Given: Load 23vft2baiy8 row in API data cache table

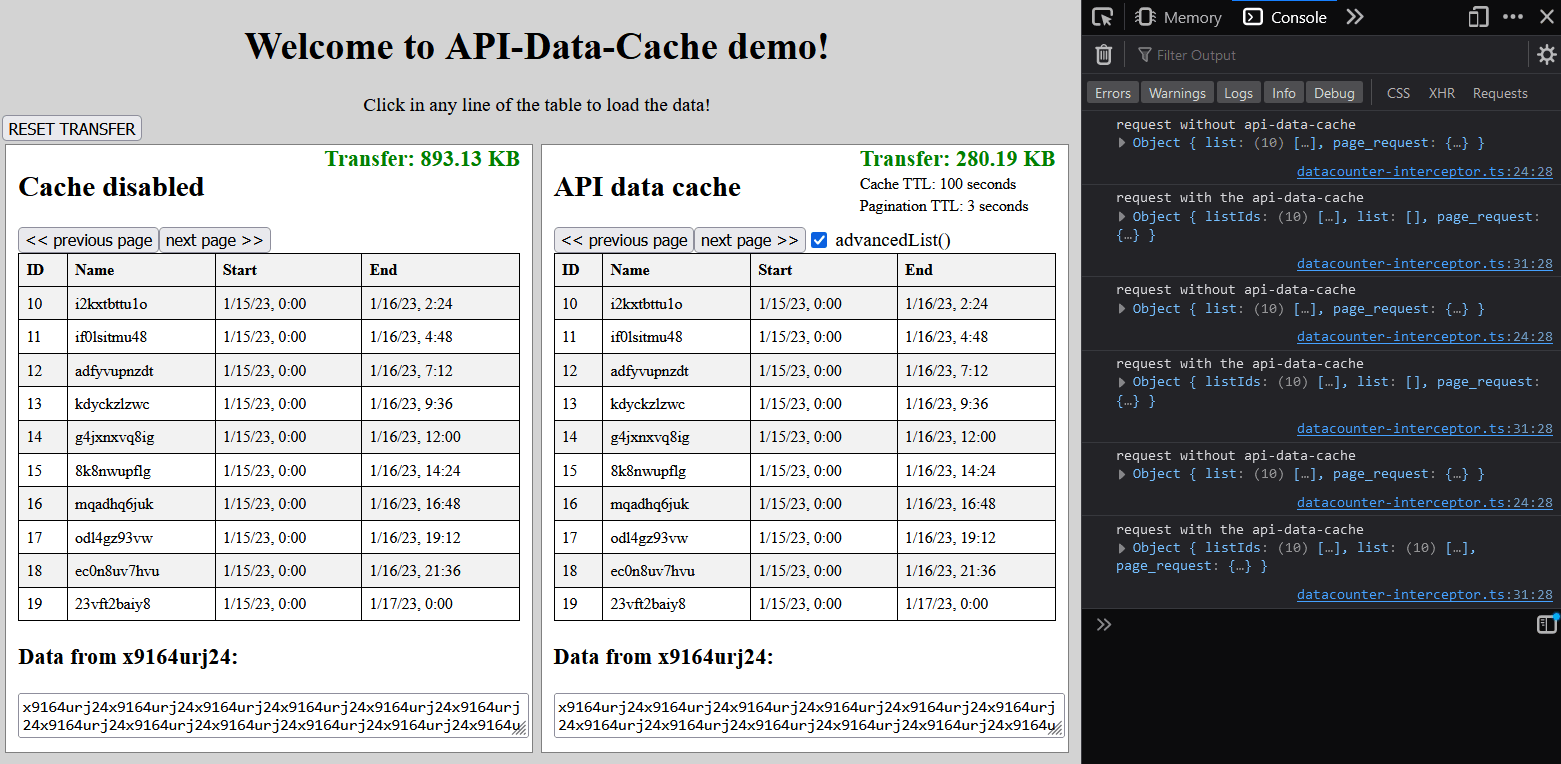Looking at the screenshot, I should (805, 604).
